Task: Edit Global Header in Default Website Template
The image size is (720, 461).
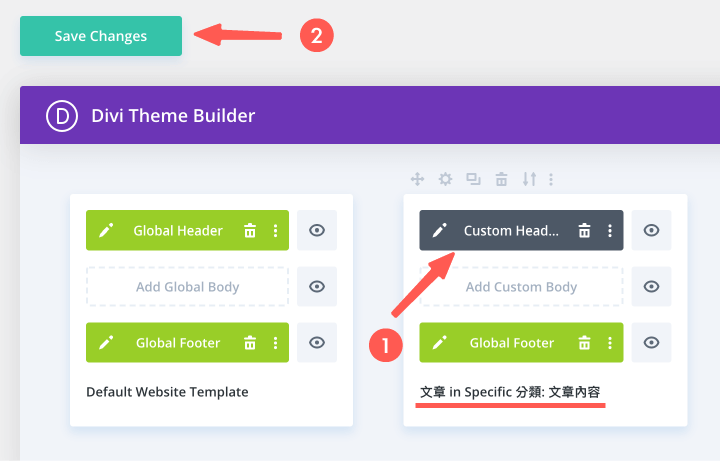Action: click(x=107, y=230)
